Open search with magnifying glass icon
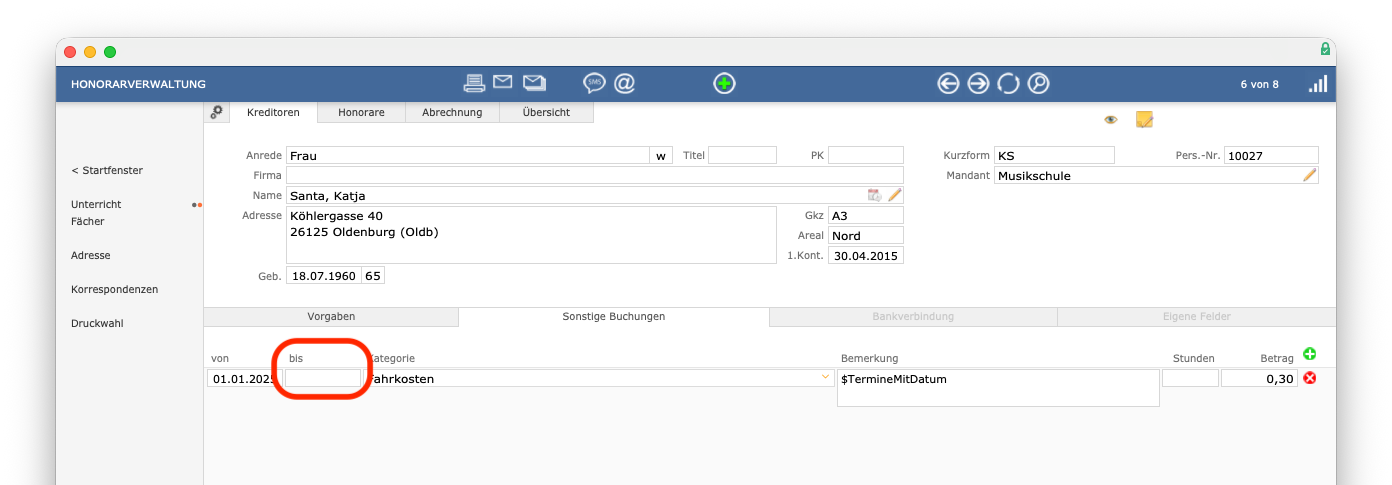This screenshot has width=1392, height=485. (x=1039, y=84)
